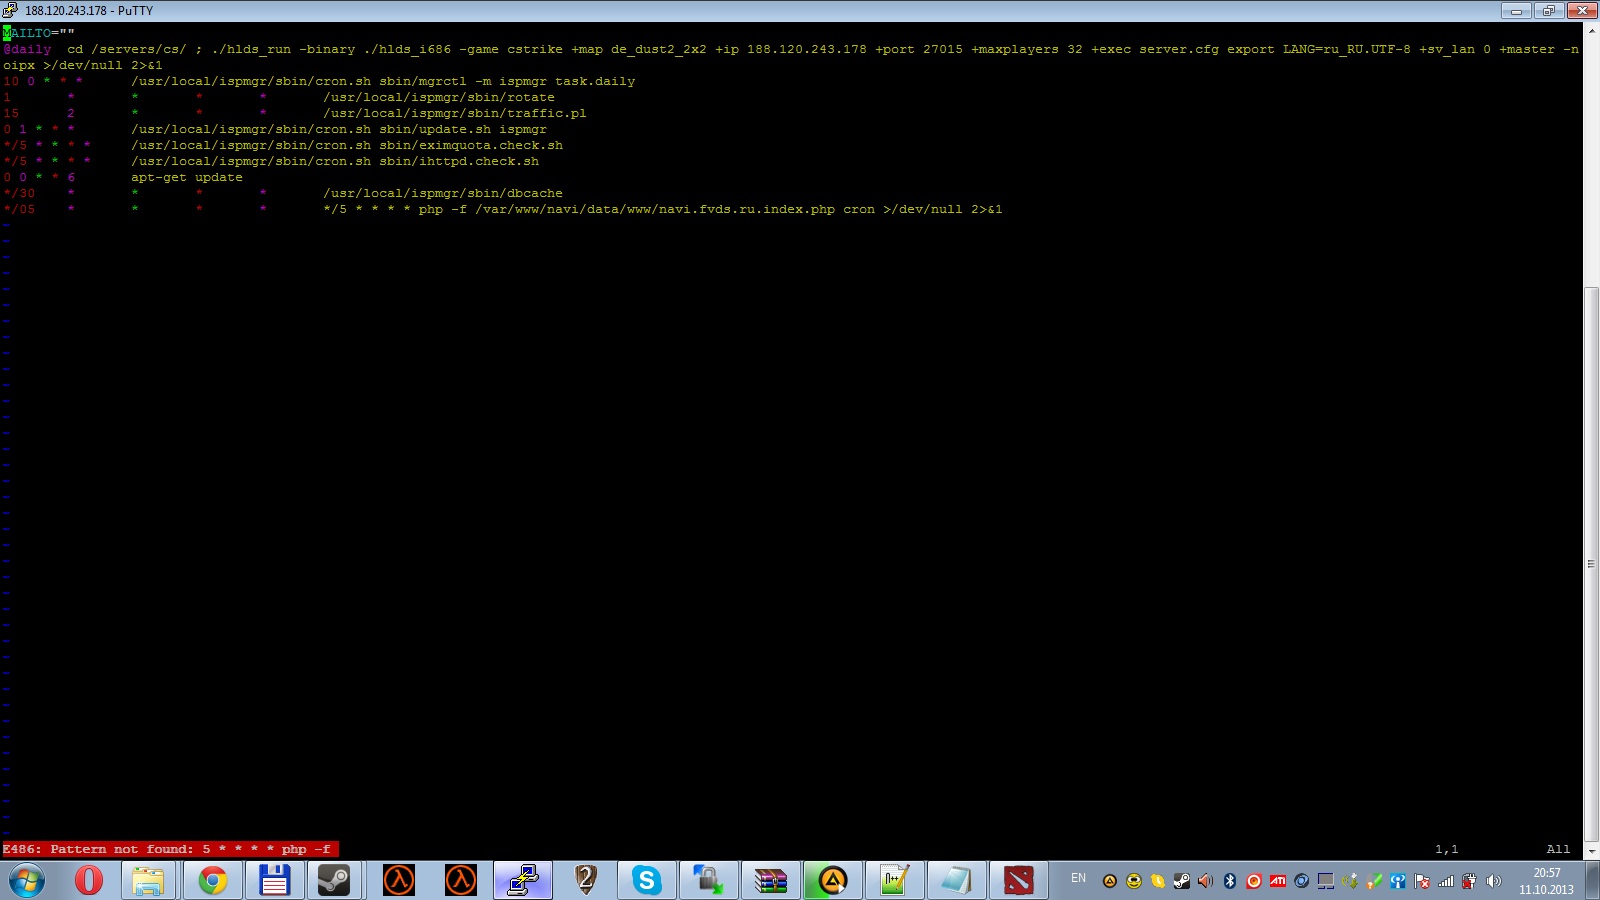
Task: Open the ATI tray icon
Action: pyautogui.click(x=1278, y=881)
